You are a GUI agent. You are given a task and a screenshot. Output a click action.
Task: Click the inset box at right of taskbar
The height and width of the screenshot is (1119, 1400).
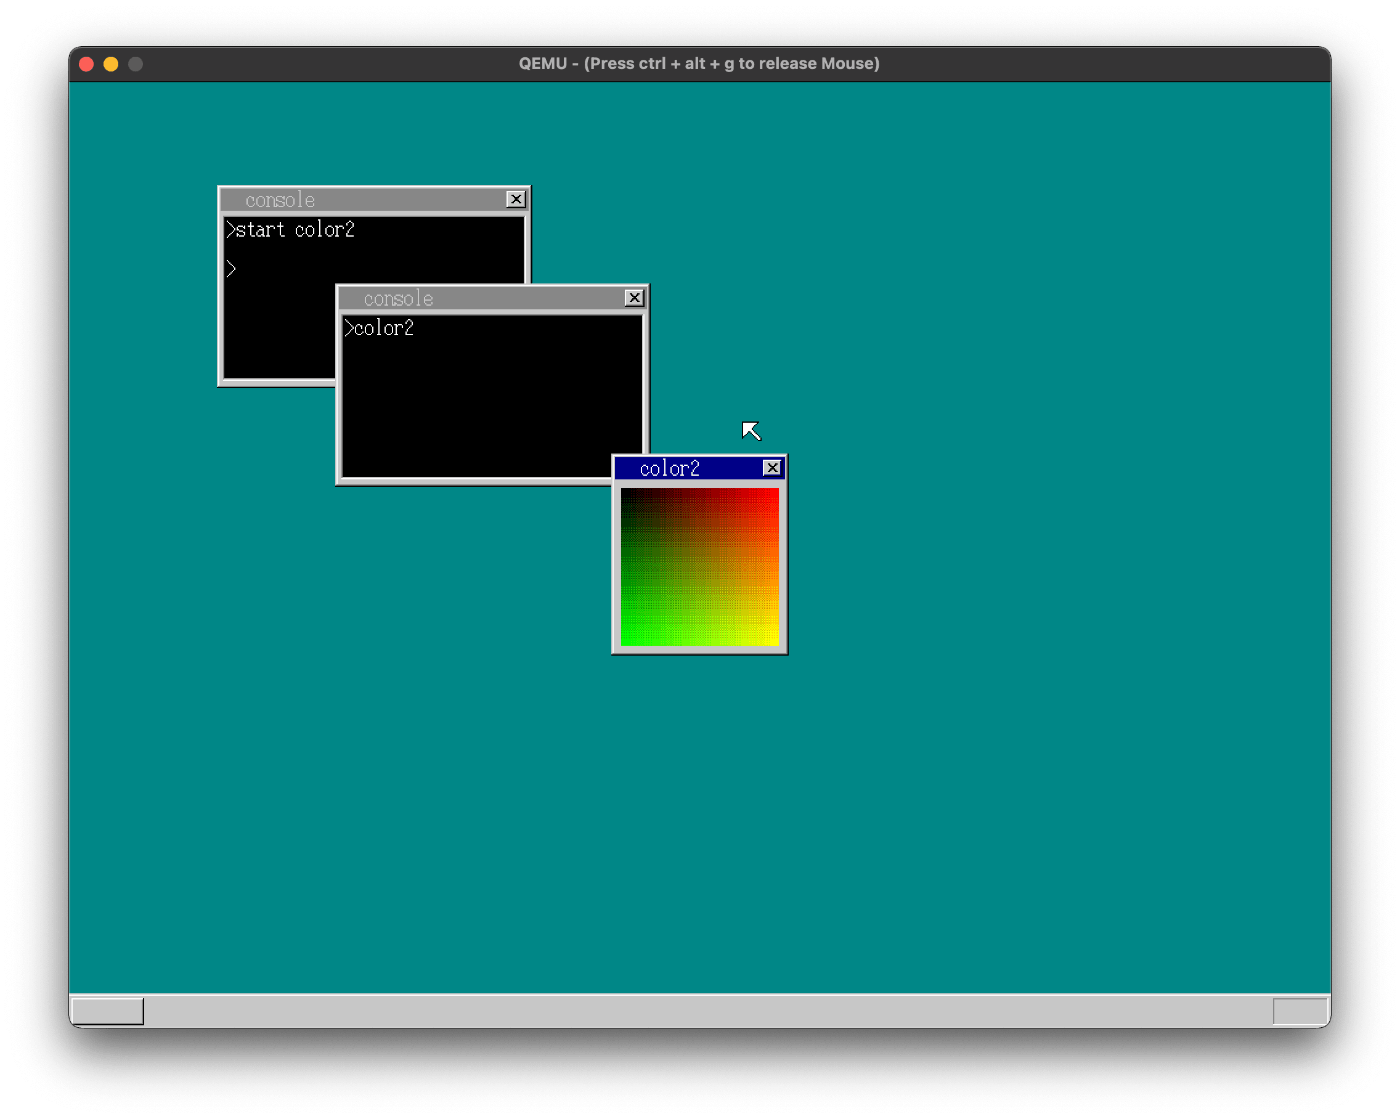pos(1300,1011)
